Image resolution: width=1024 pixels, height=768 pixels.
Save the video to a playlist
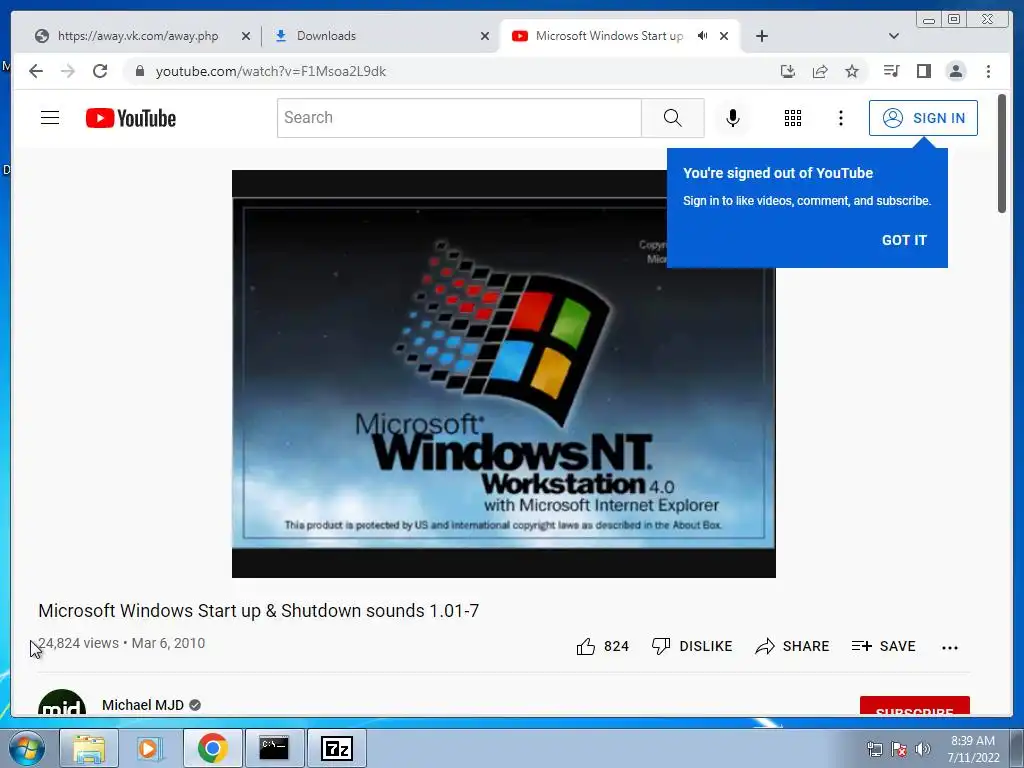[884, 646]
